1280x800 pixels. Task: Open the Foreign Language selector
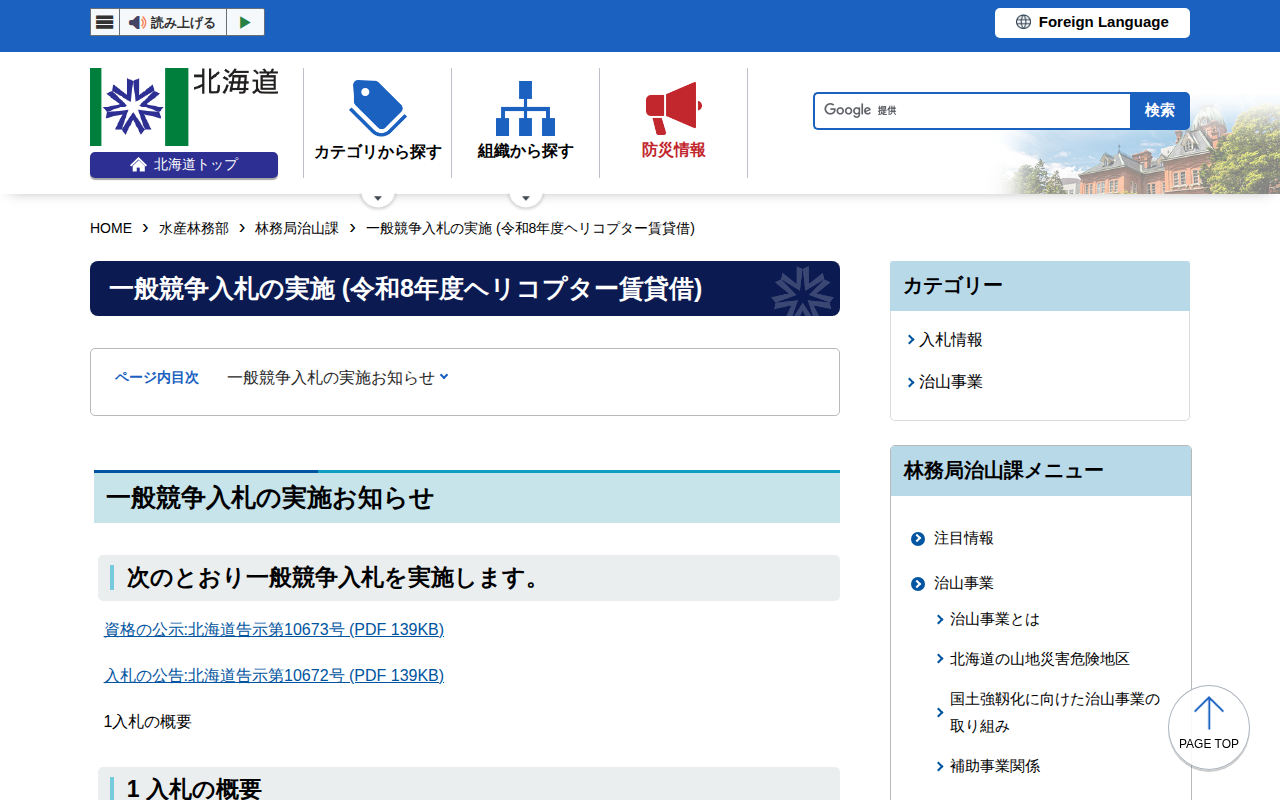[x=1092, y=22]
